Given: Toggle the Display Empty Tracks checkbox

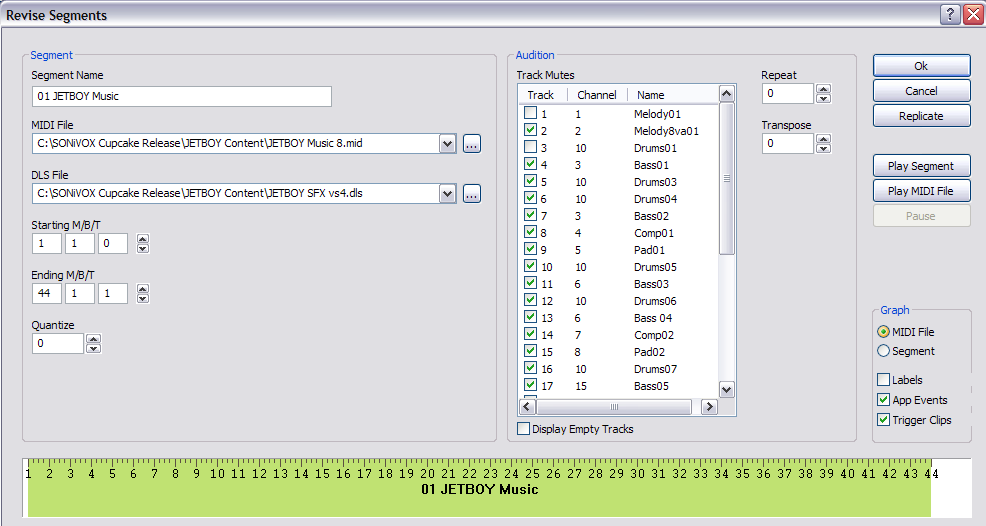Looking at the screenshot, I should click(524, 429).
